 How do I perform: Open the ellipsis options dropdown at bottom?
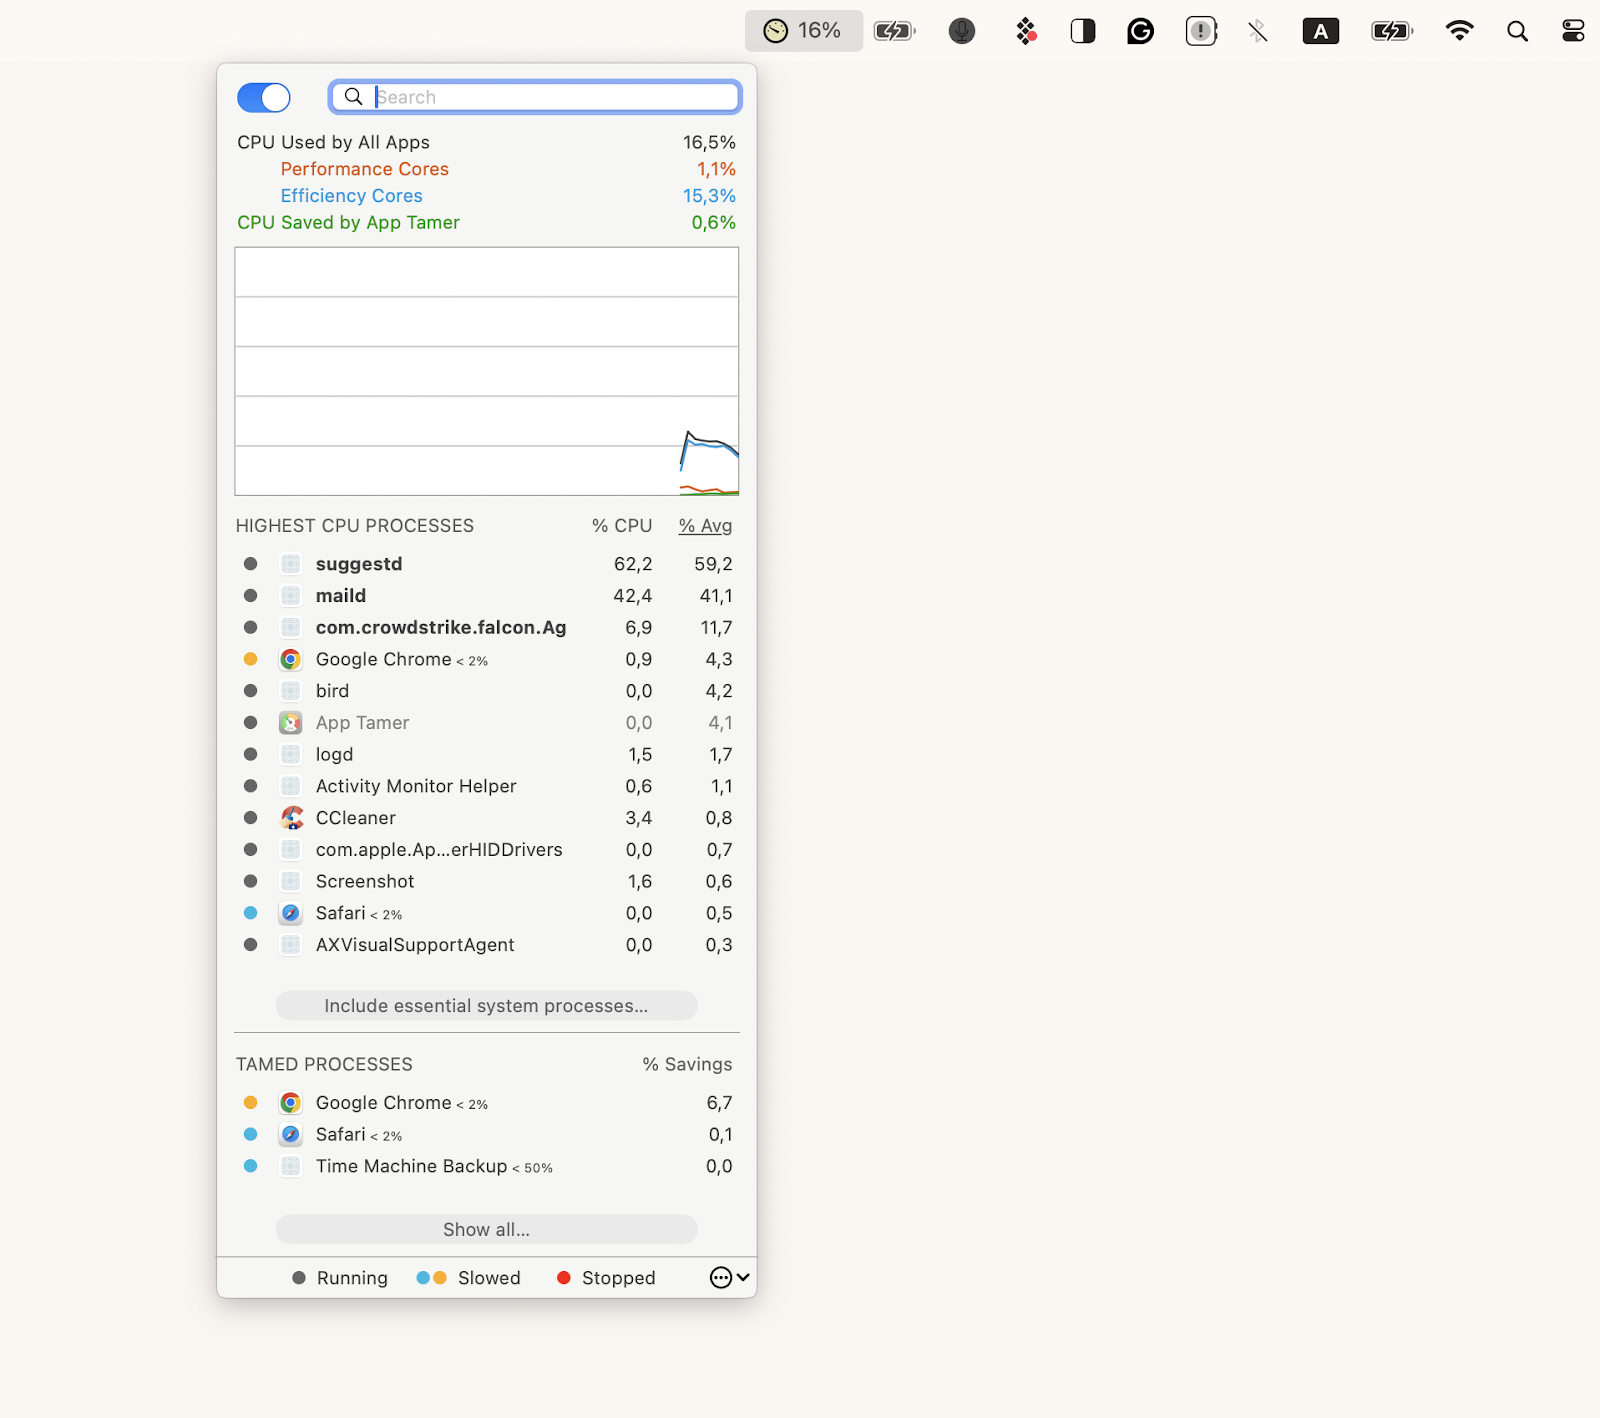[729, 1277]
